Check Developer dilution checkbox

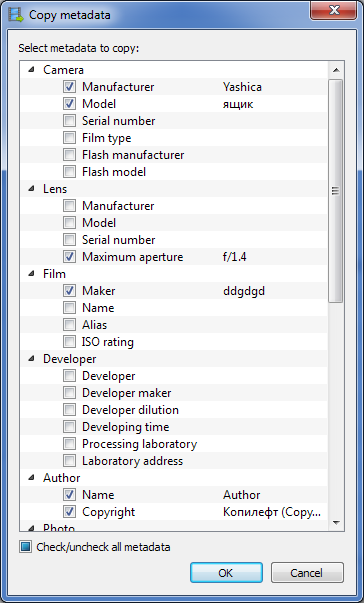(69, 410)
